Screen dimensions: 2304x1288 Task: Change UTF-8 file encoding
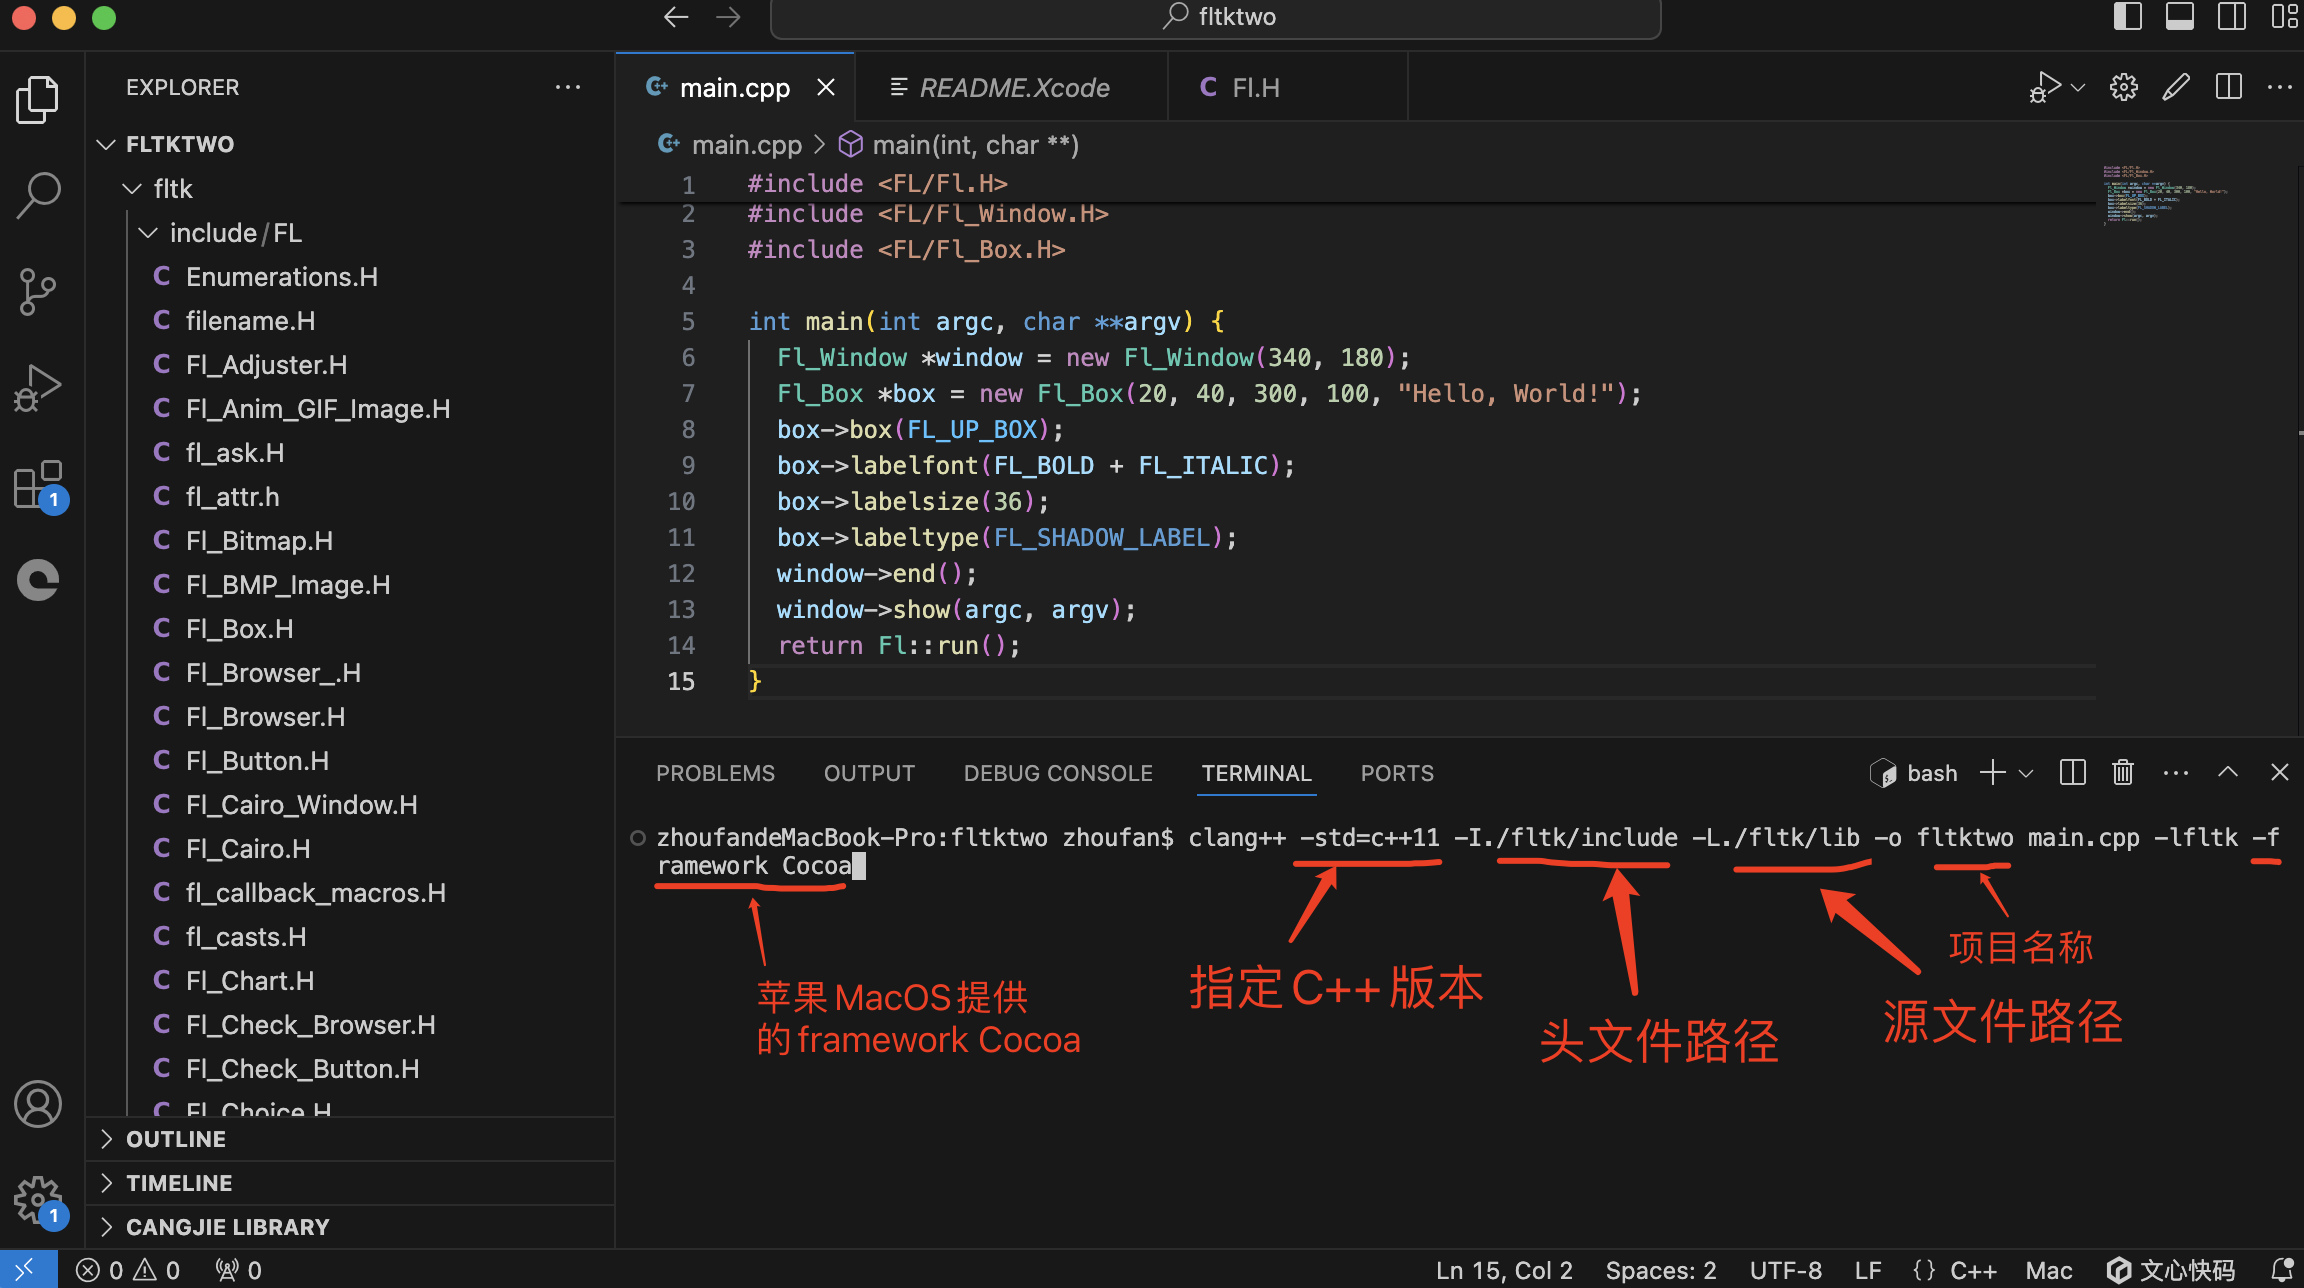click(x=1785, y=1270)
